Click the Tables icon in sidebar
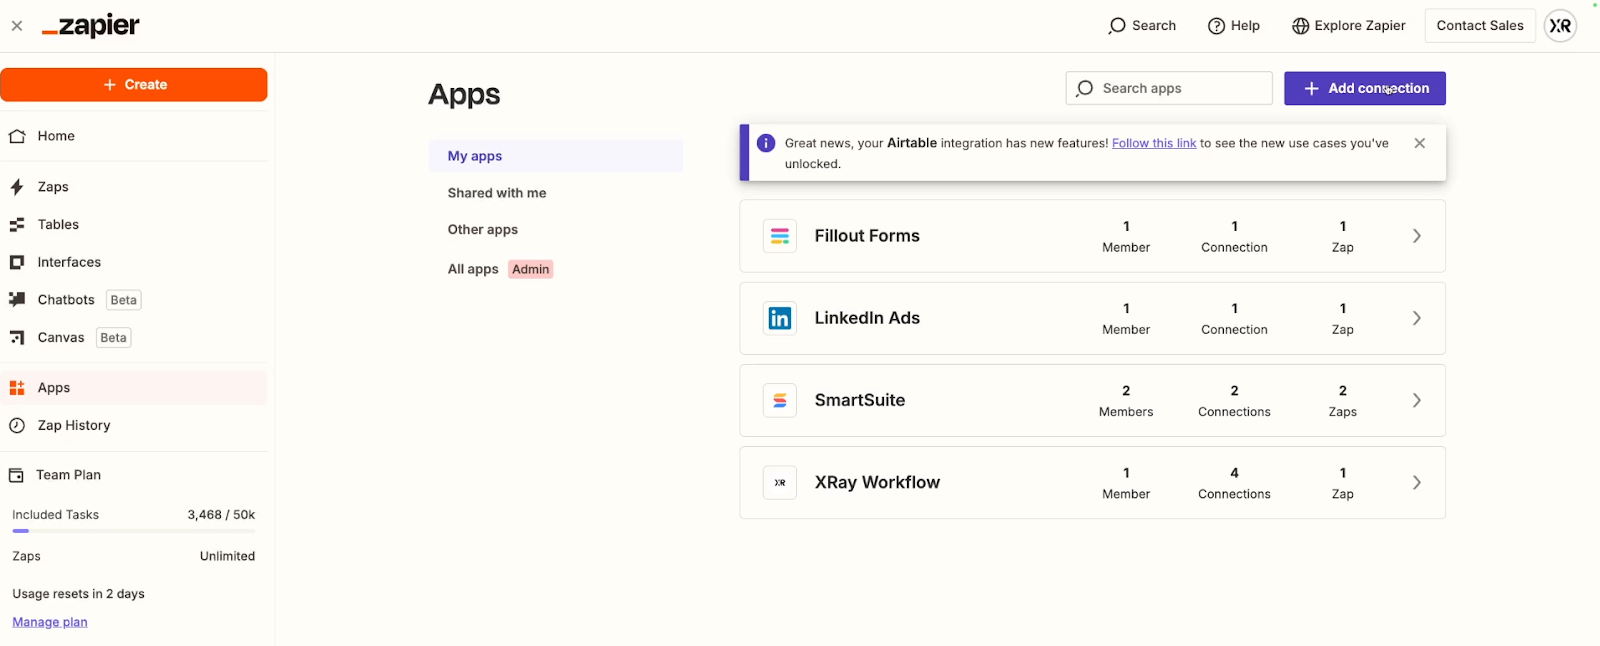The width and height of the screenshot is (1600, 646). tap(17, 225)
